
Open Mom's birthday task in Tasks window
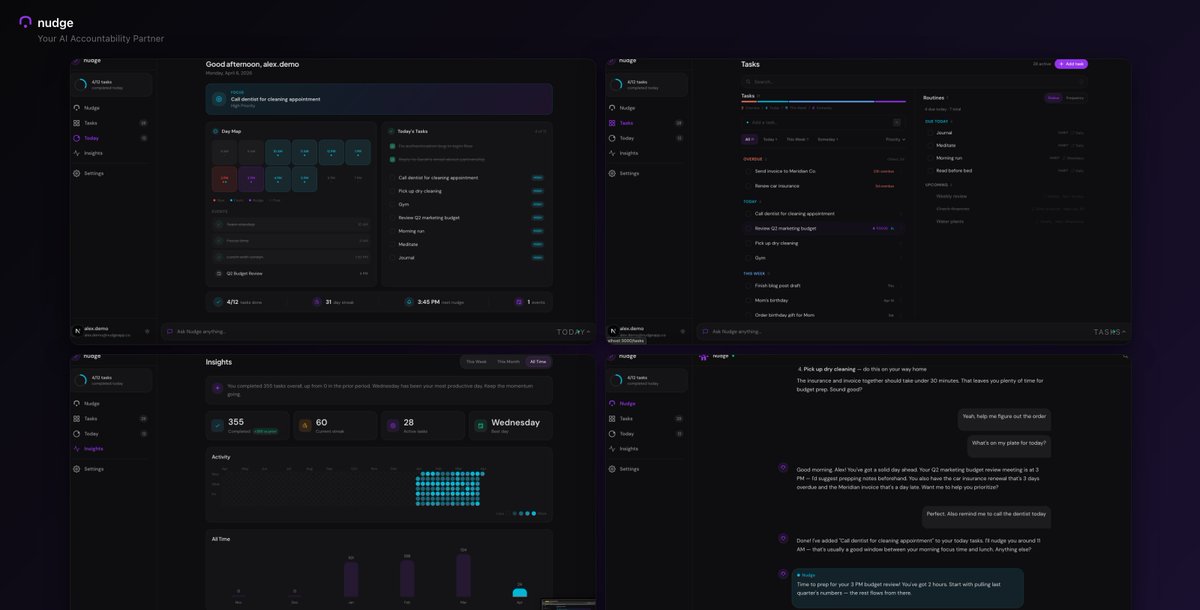[x=823, y=300]
